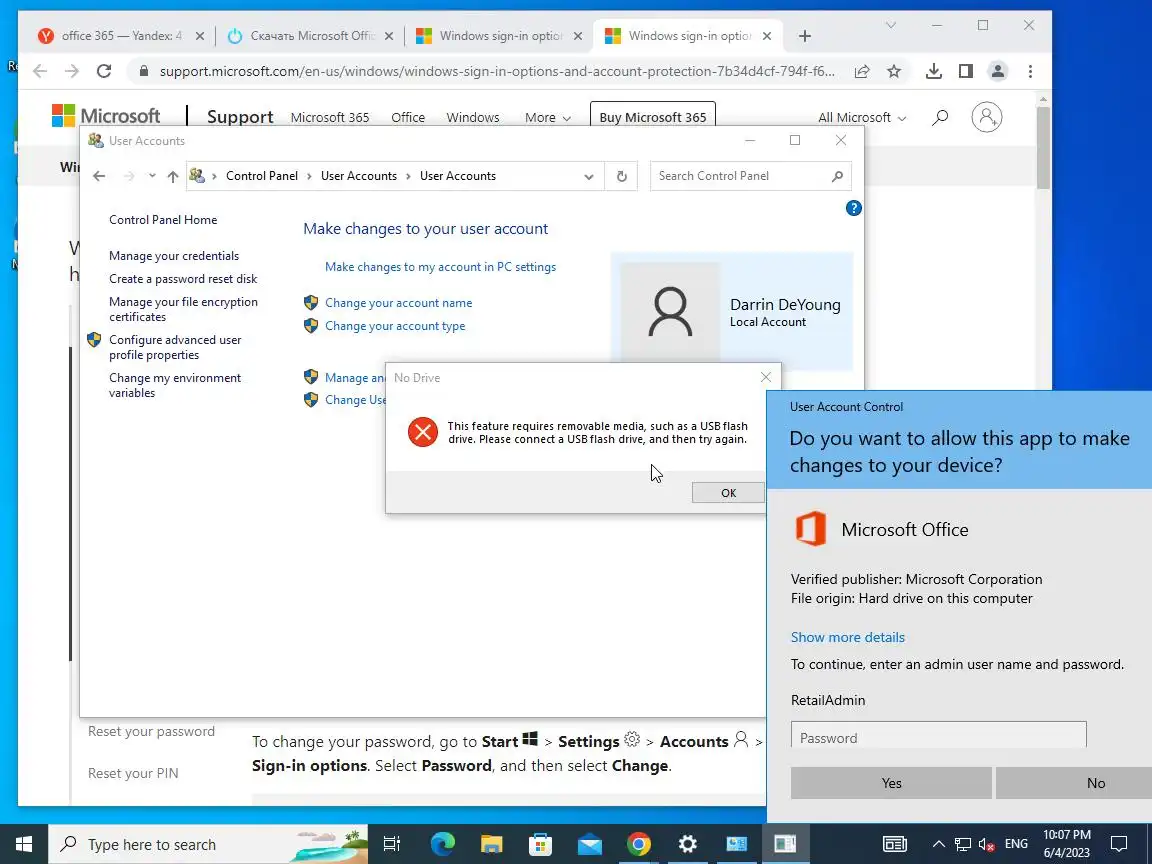
Task: Open recent locations dropdown in User Accounts
Action: 151,176
